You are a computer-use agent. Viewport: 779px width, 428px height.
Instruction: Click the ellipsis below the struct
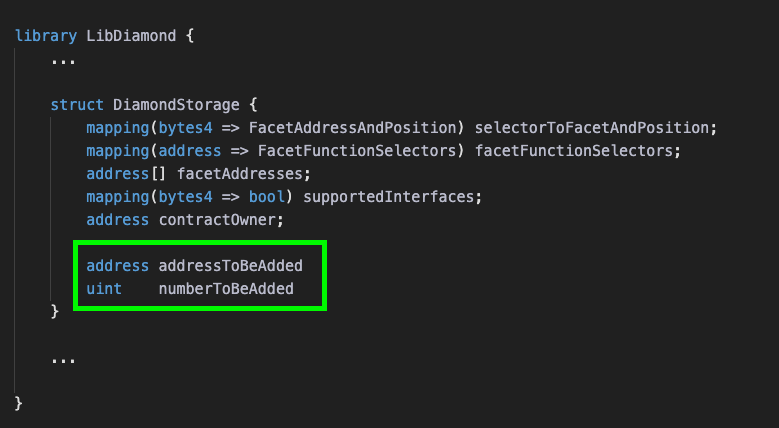(63, 361)
